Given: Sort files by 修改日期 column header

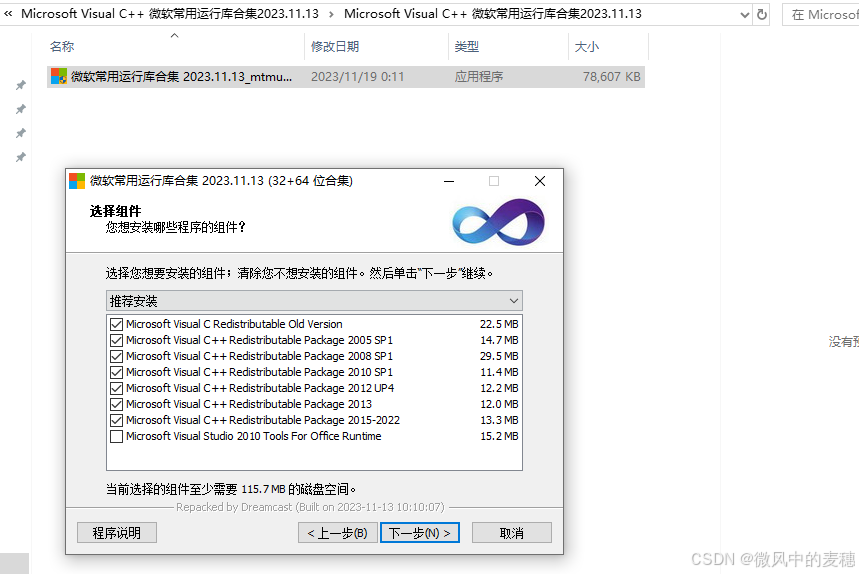Looking at the screenshot, I should (x=377, y=47).
